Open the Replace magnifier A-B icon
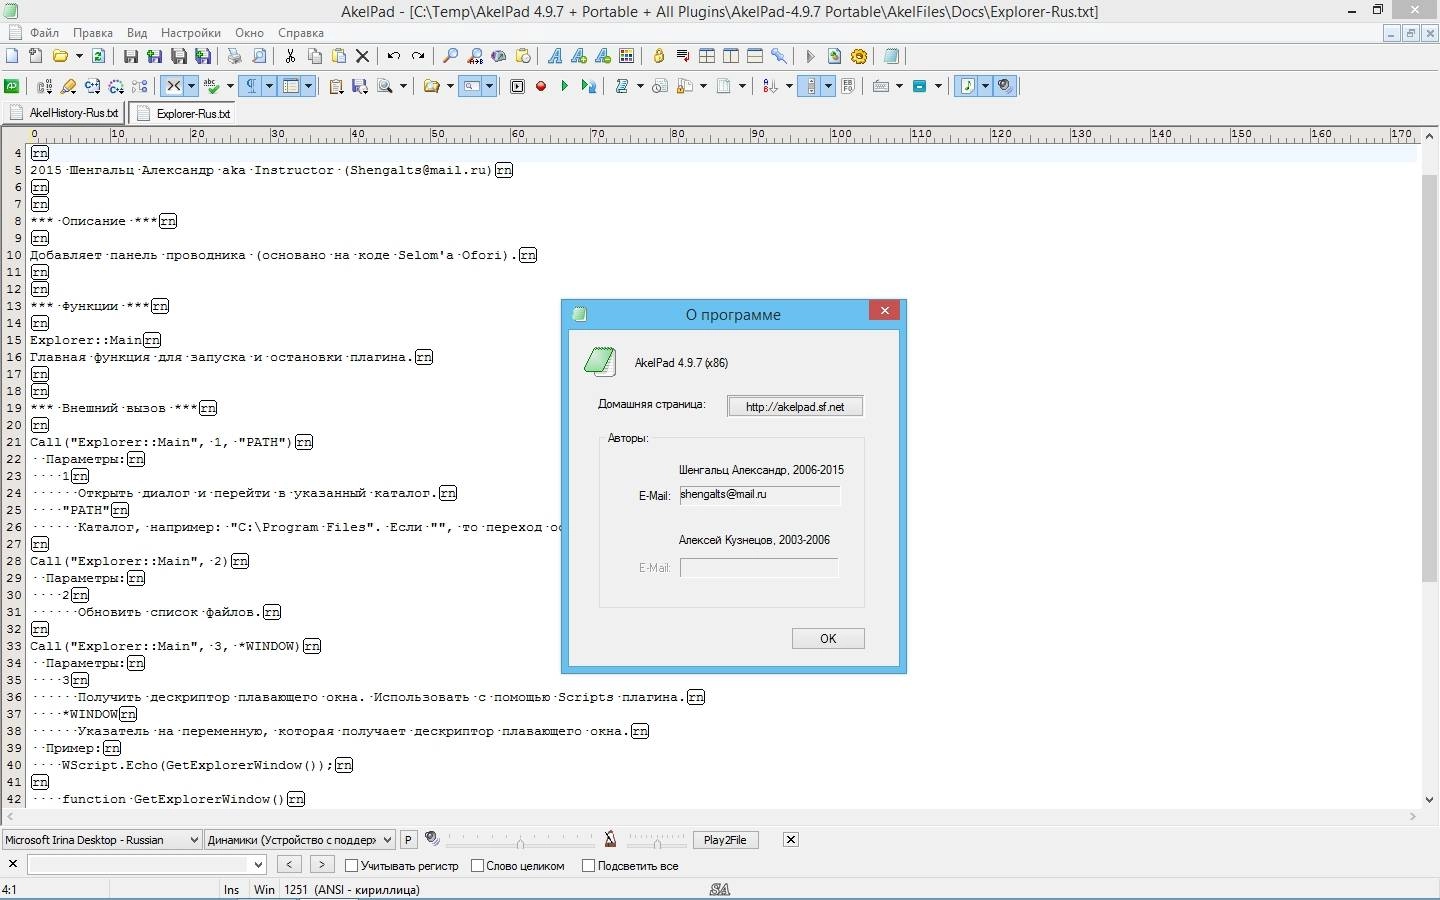The image size is (1440, 900). [x=475, y=56]
